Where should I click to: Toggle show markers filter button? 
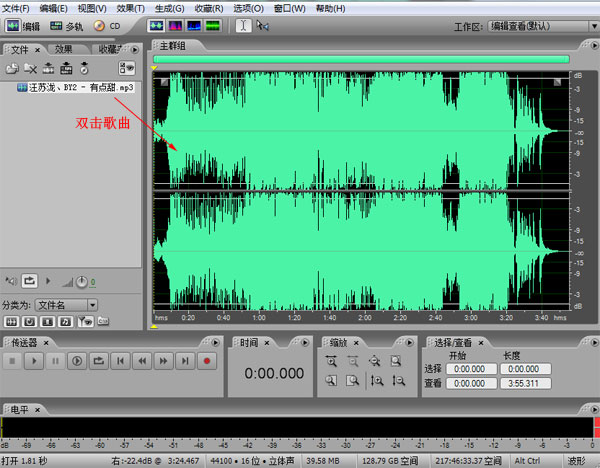tap(85, 322)
